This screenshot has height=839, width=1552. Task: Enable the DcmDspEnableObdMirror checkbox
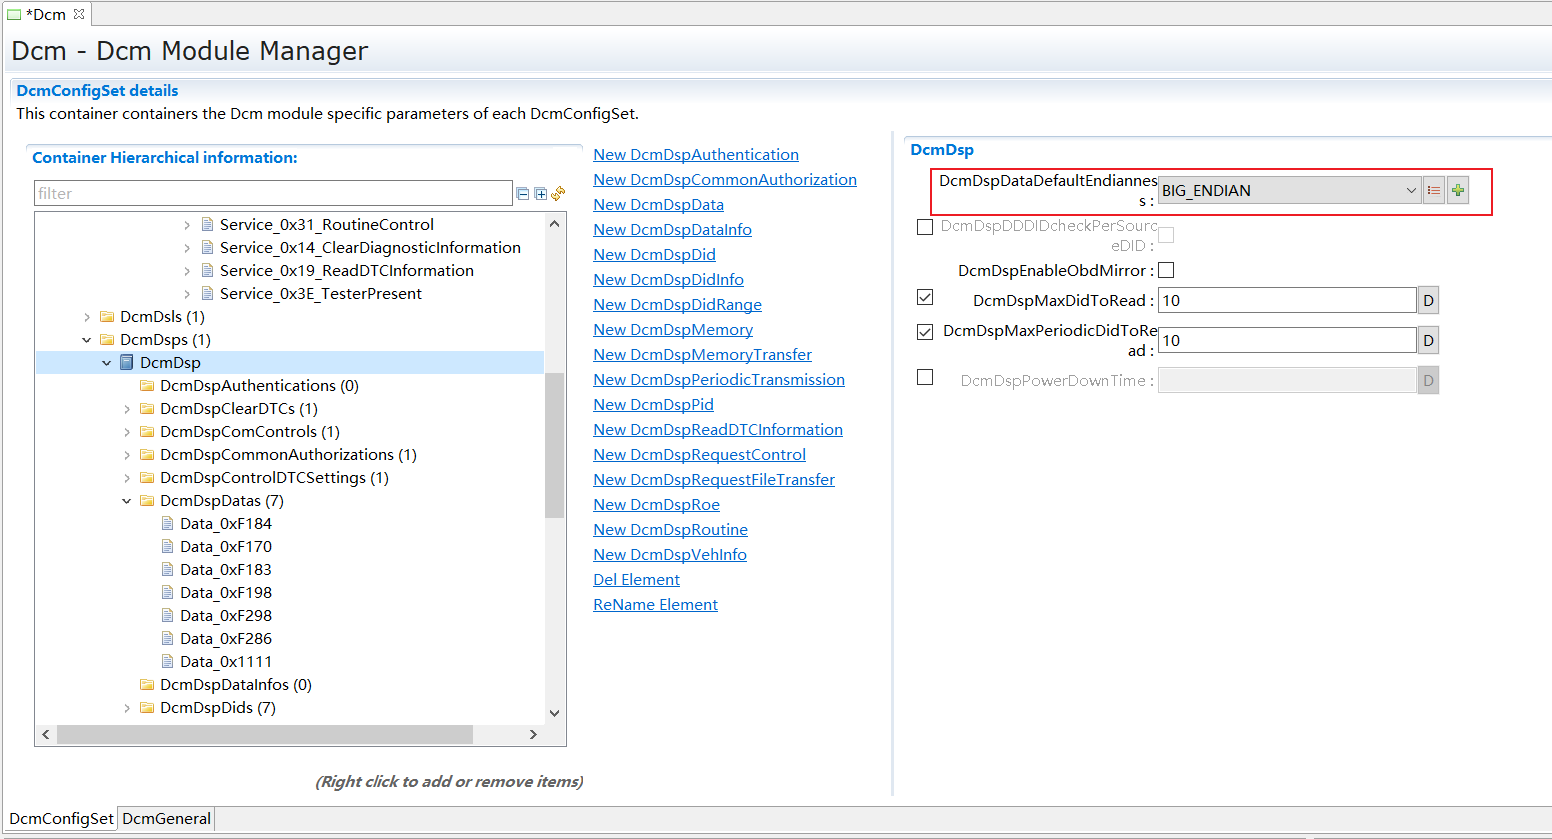(x=1165, y=270)
